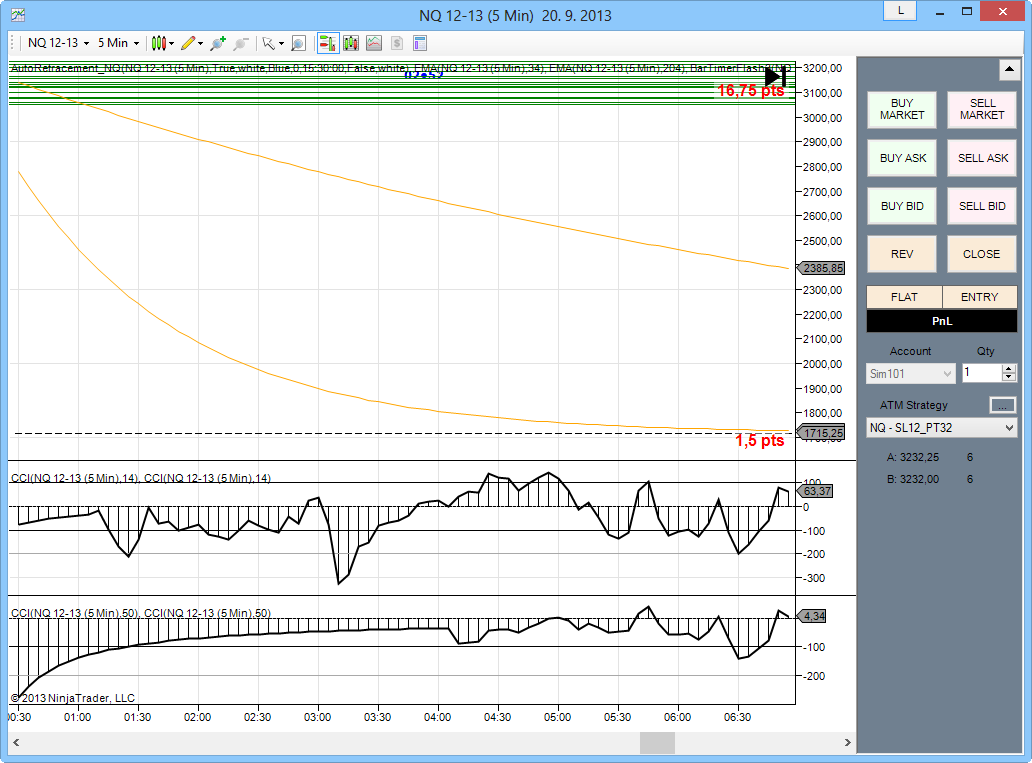Open the 5 Min interval dropdown

coord(118,43)
